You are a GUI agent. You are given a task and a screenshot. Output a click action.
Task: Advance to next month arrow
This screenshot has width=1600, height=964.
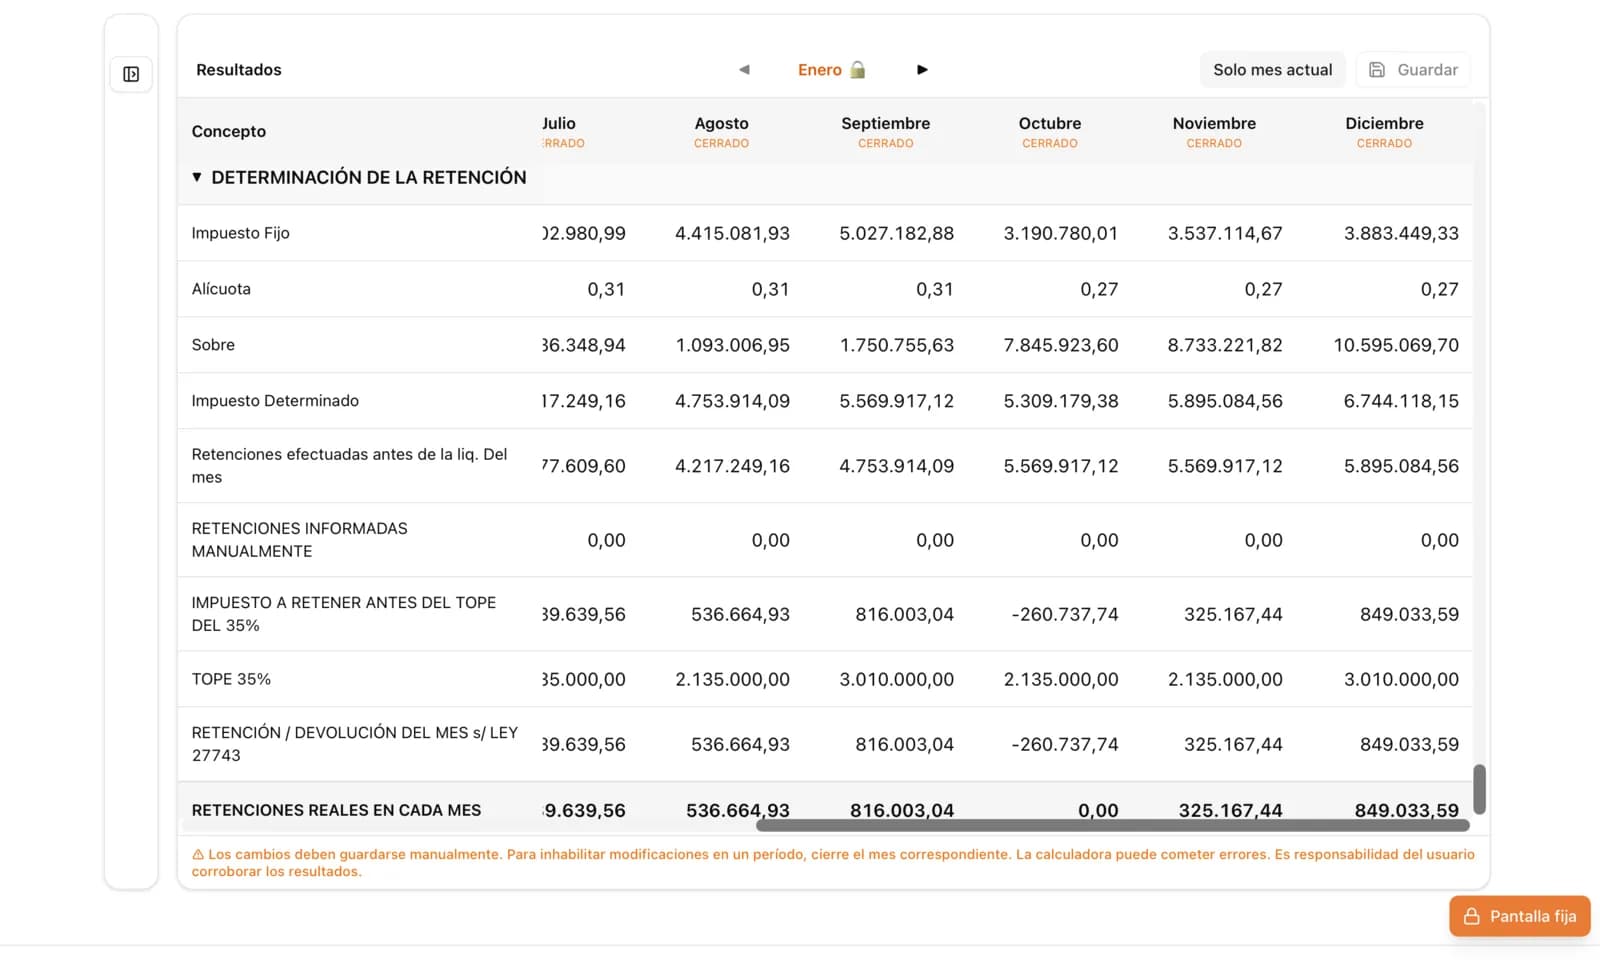922,70
